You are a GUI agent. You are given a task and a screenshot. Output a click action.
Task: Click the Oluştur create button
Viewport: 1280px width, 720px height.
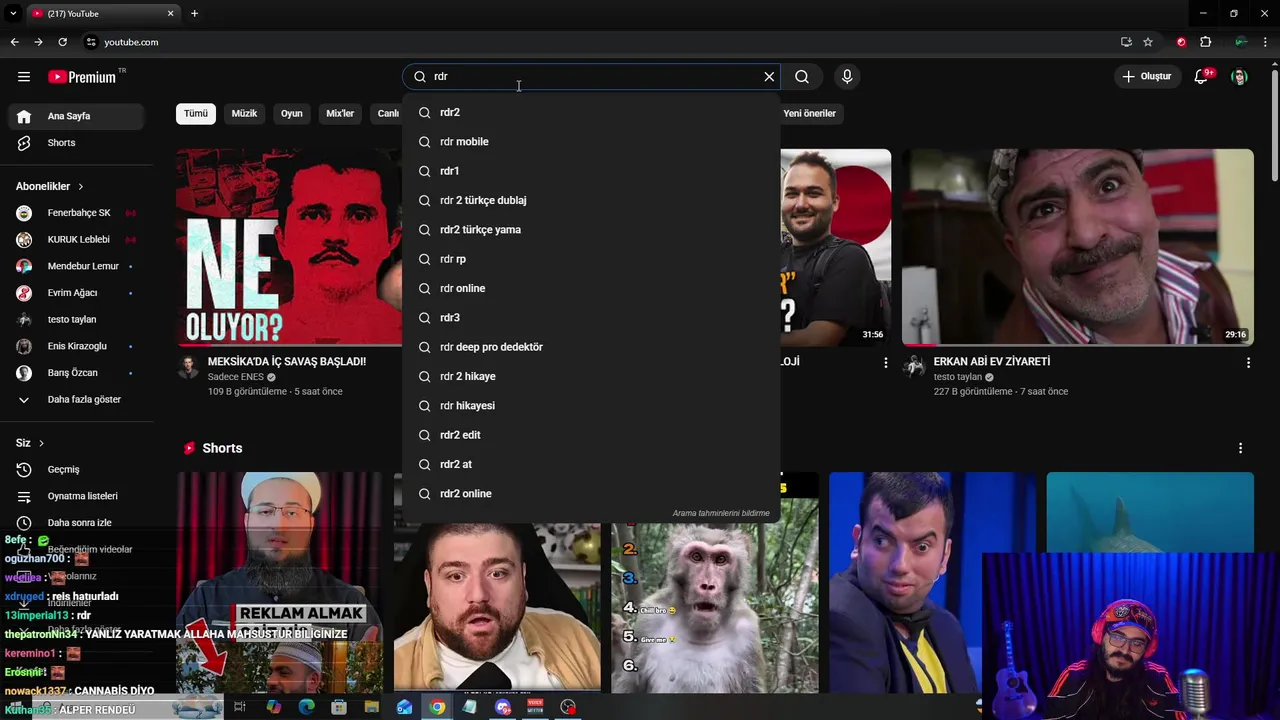1146,77
